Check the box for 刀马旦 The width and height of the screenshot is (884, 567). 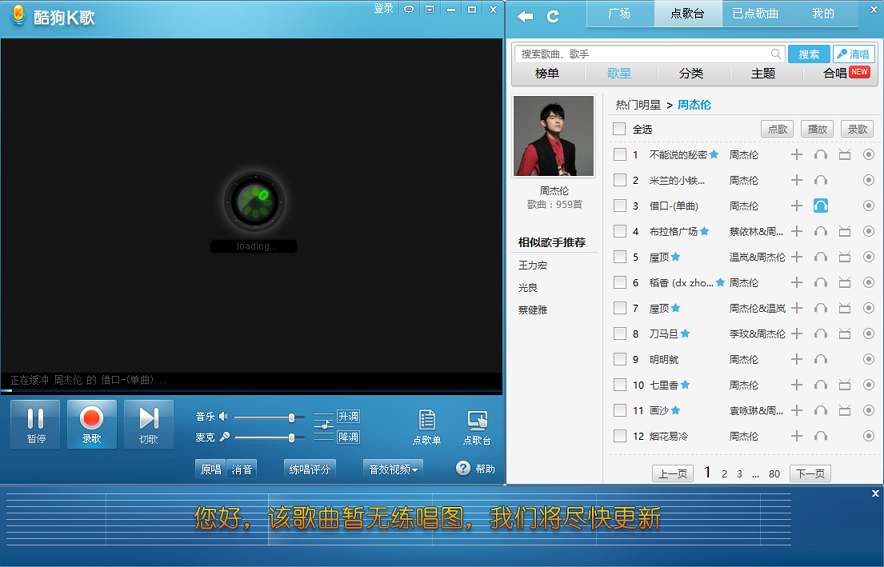(620, 334)
